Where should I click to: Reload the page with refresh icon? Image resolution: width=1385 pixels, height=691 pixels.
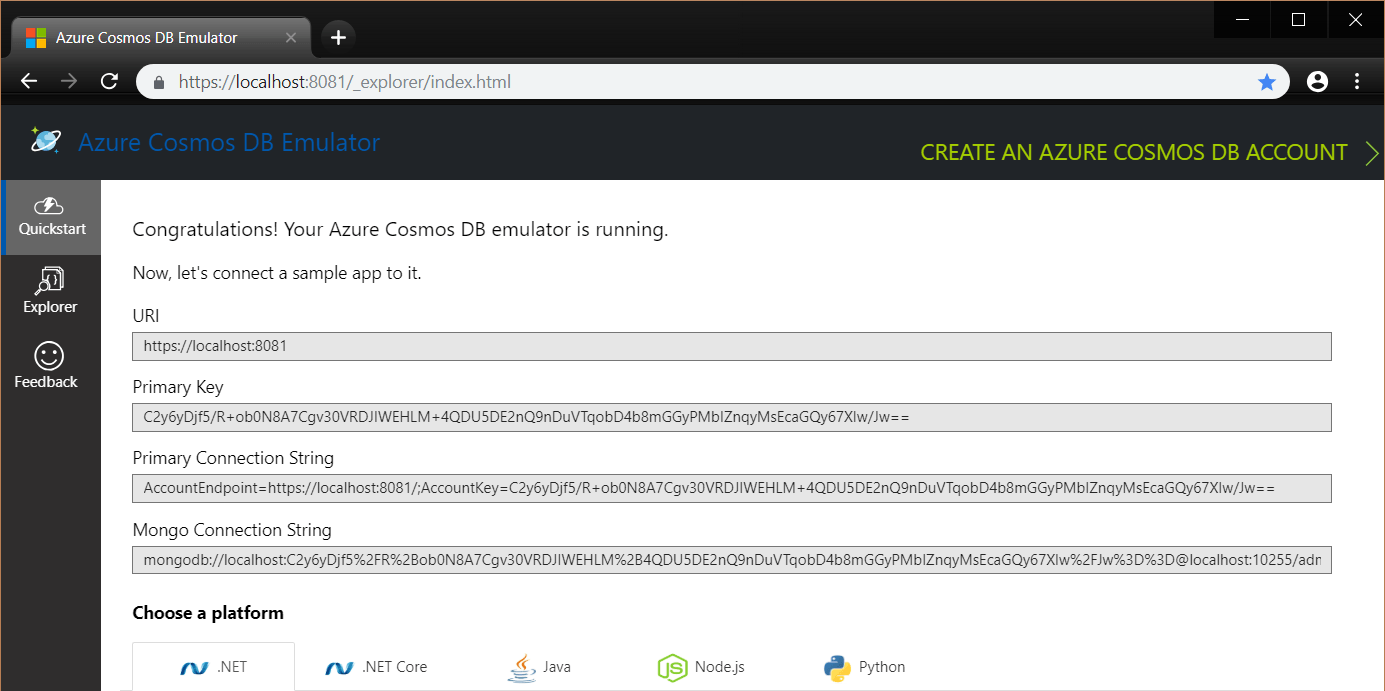tap(110, 81)
